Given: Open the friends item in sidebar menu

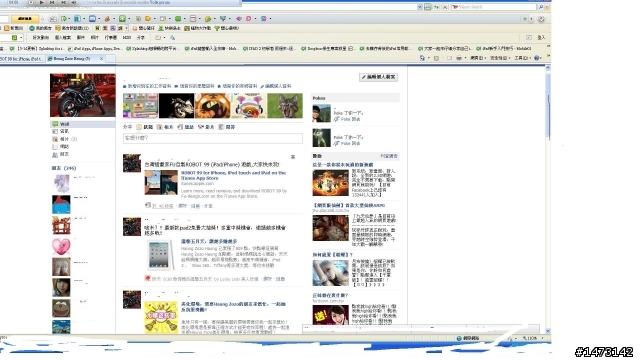Looking at the screenshot, I should click(x=61, y=155).
